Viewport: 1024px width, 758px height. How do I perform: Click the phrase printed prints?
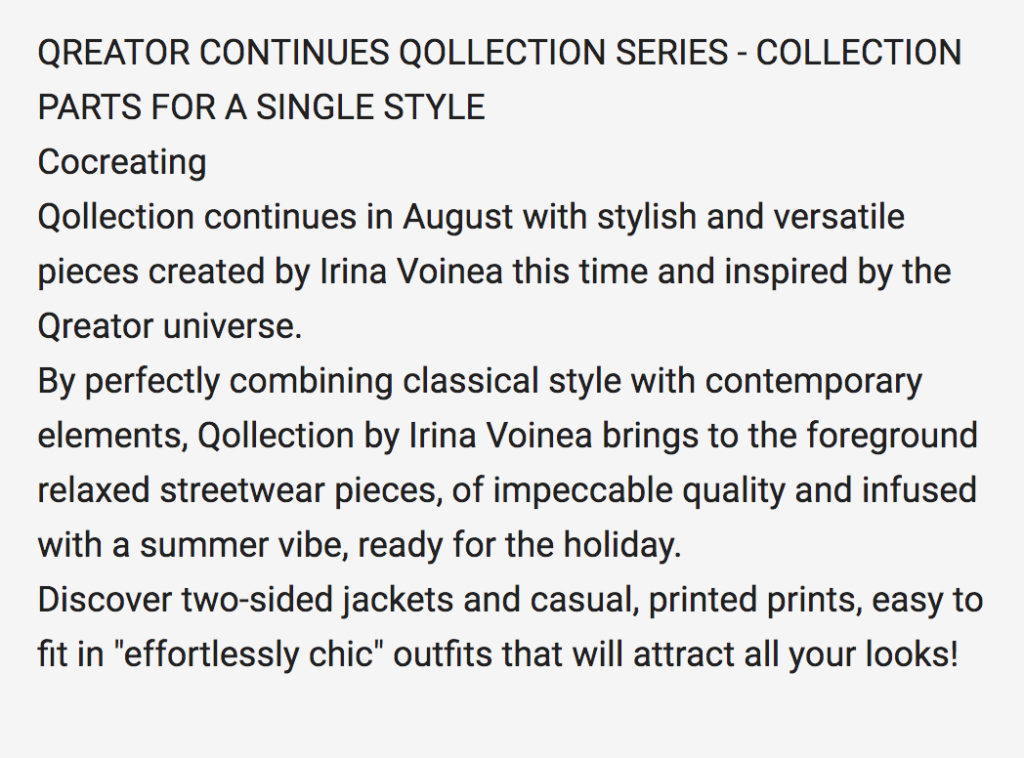[x=752, y=601]
